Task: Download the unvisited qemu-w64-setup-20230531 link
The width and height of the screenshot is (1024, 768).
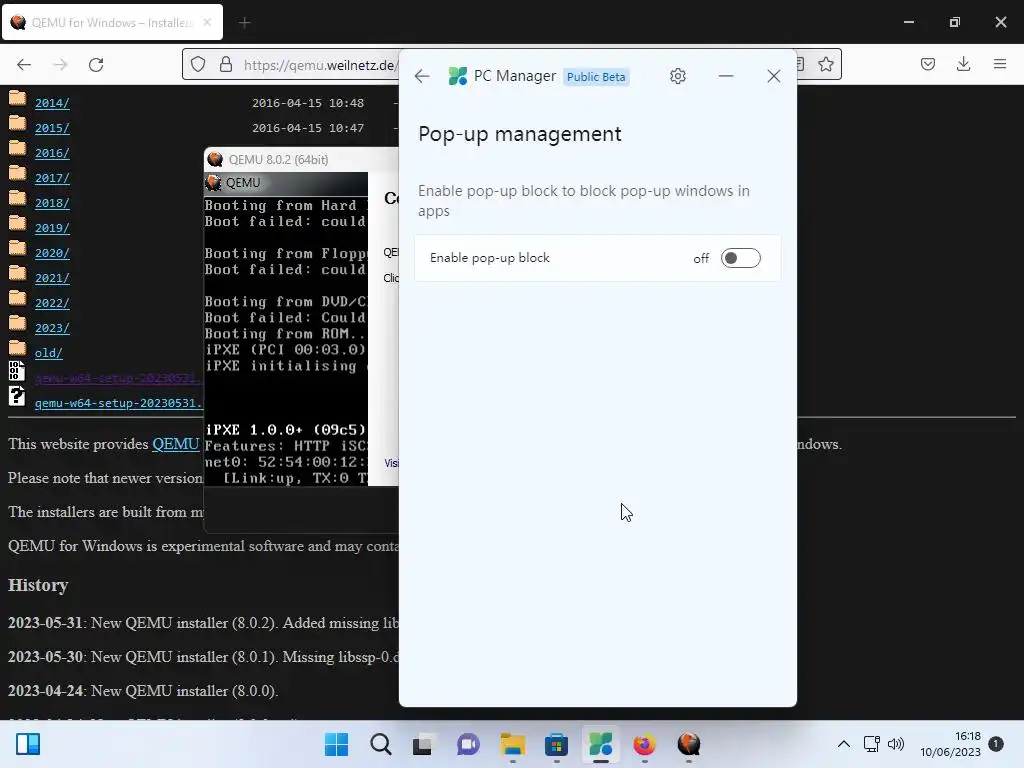Action: [119, 403]
